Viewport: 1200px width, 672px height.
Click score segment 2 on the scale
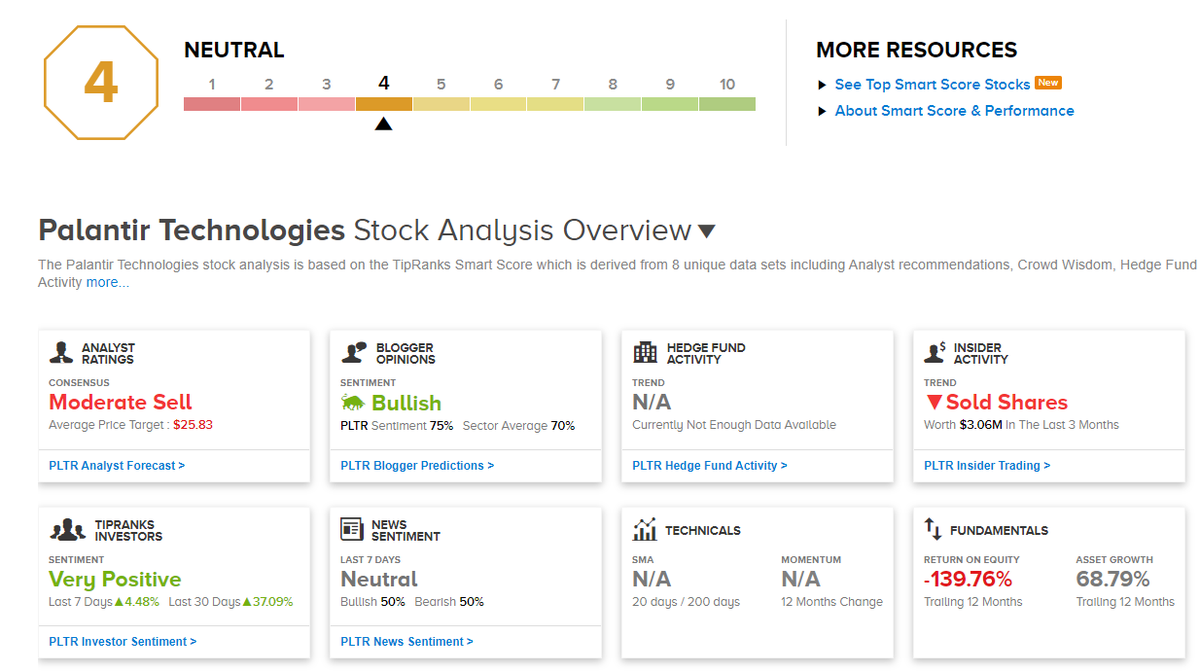tap(269, 104)
